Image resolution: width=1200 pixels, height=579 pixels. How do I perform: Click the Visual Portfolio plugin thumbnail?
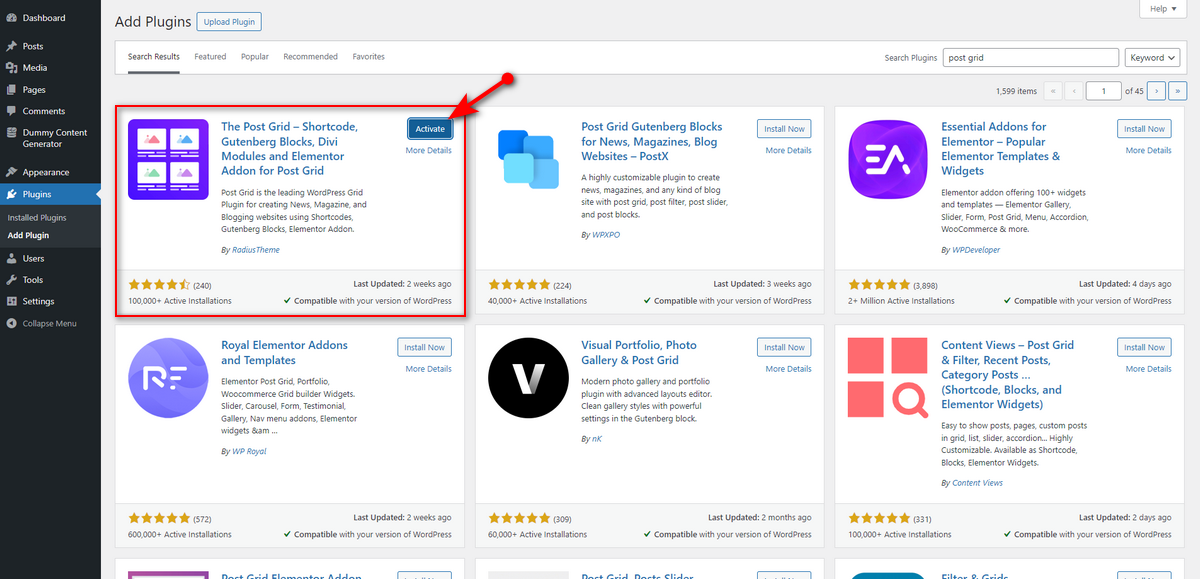pyautogui.click(x=528, y=378)
